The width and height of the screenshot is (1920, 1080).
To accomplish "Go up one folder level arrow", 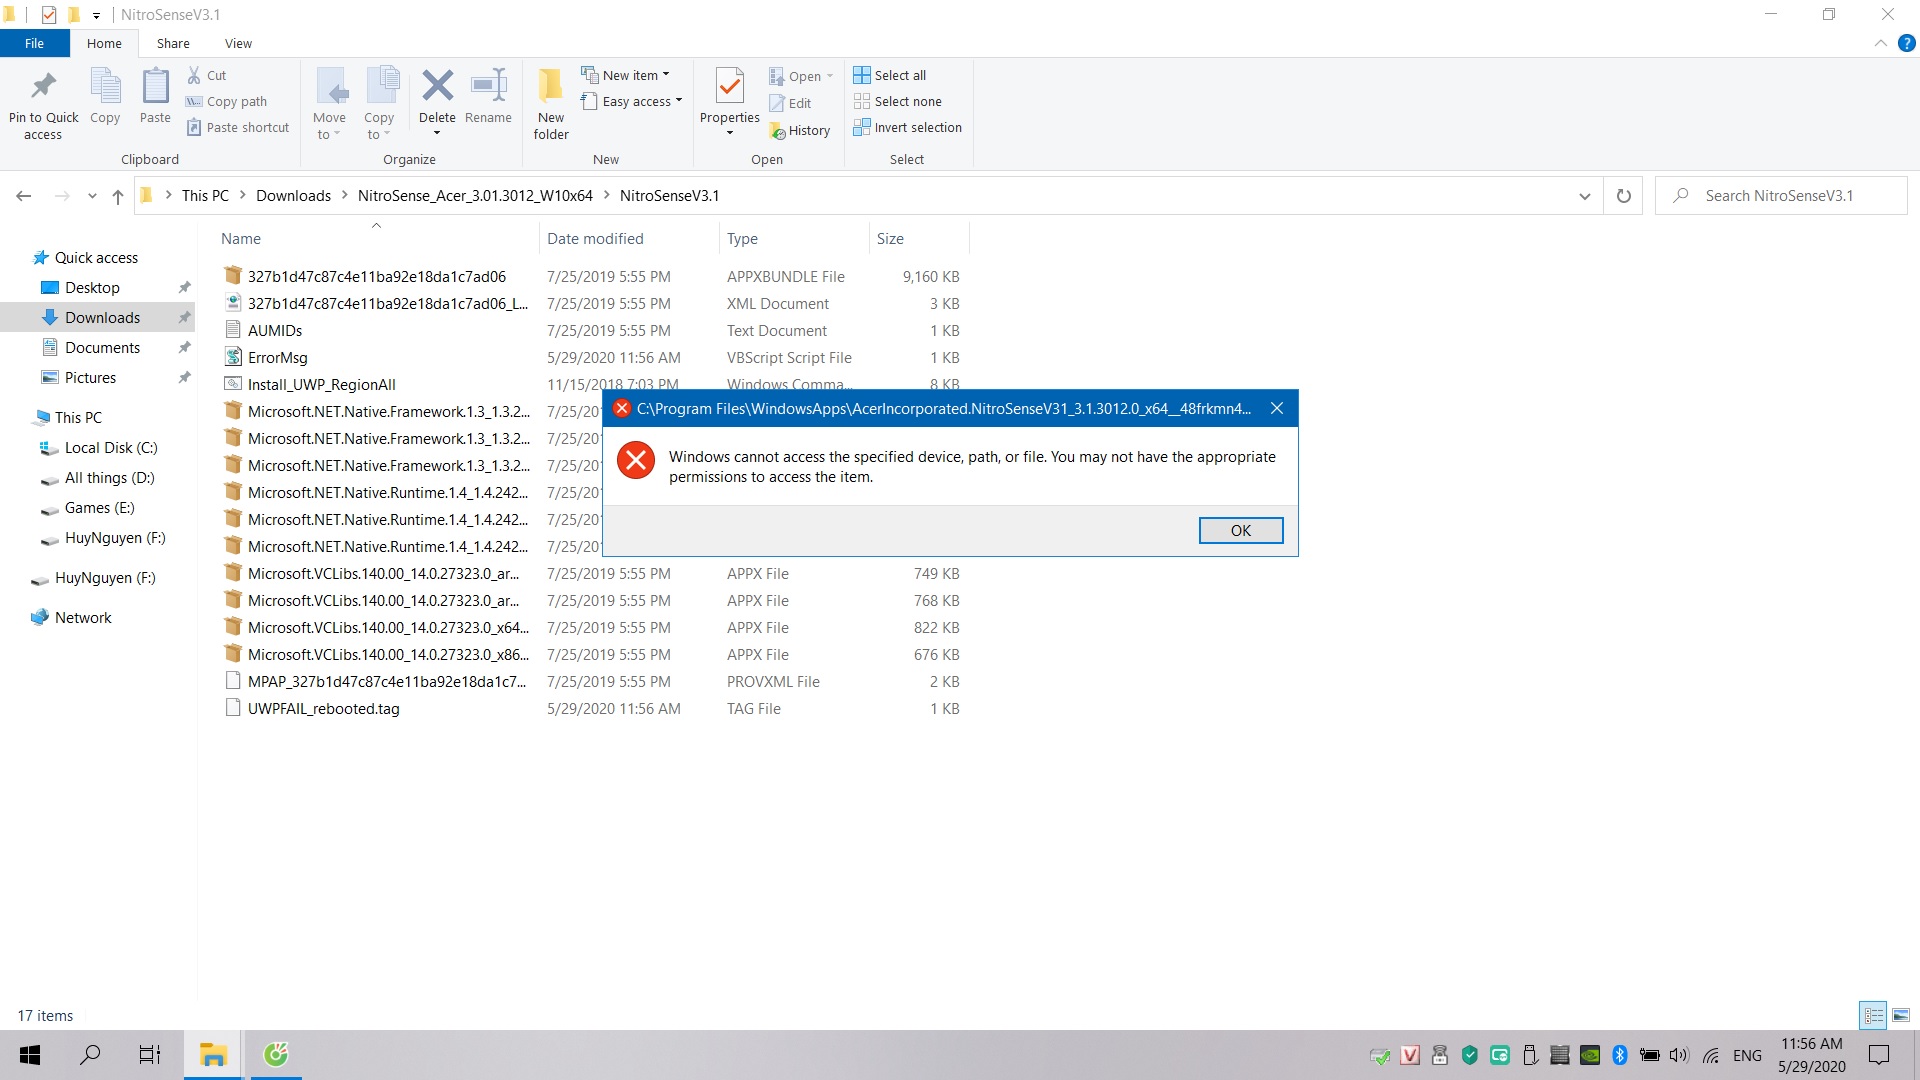I will (x=118, y=196).
